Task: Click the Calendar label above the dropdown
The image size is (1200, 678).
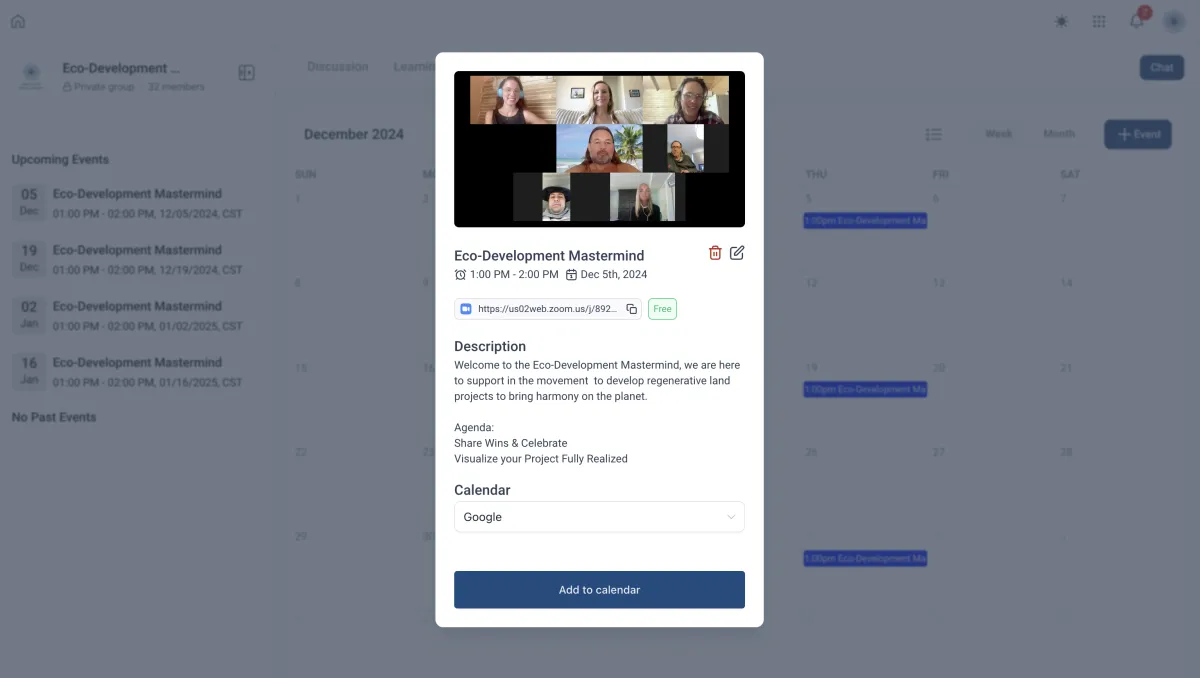Action: (x=482, y=490)
